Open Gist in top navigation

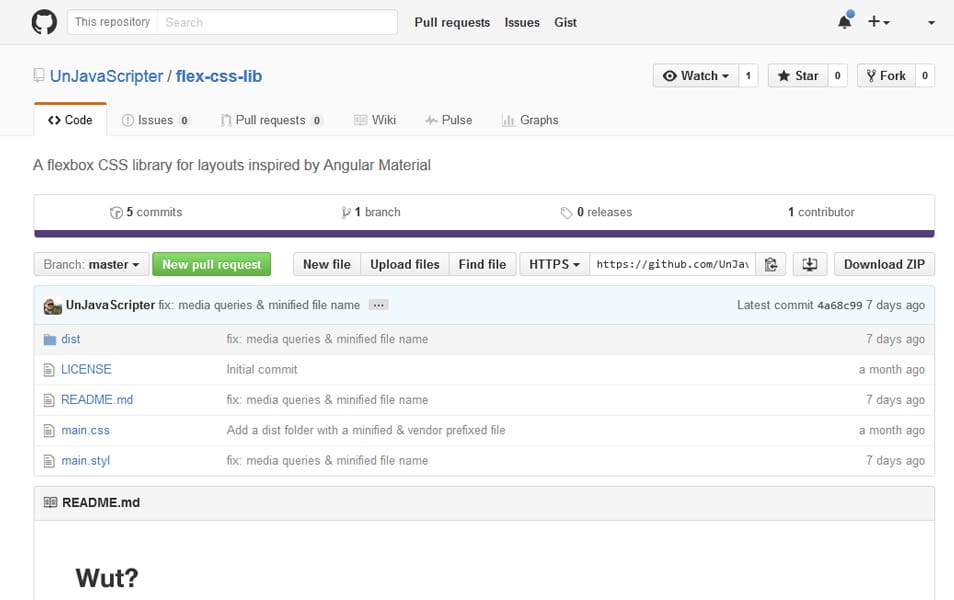point(565,23)
